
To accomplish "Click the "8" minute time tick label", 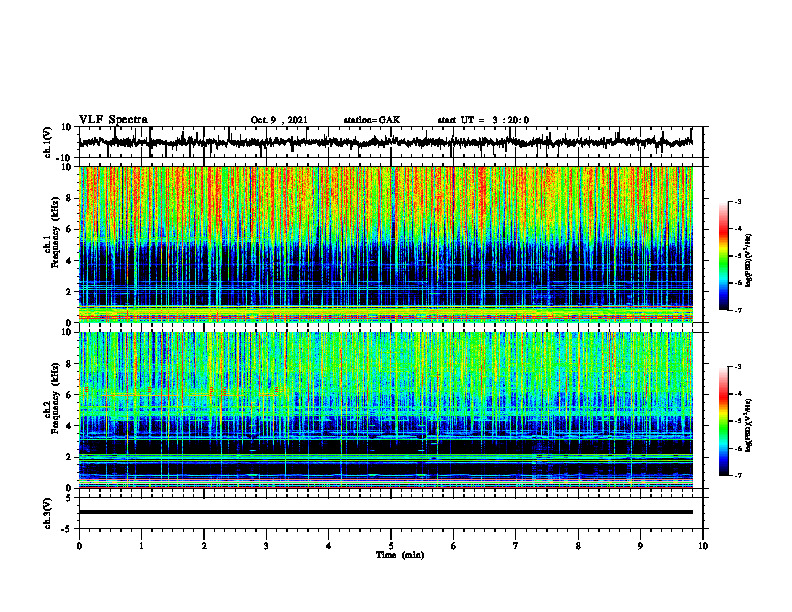I will click(578, 546).
